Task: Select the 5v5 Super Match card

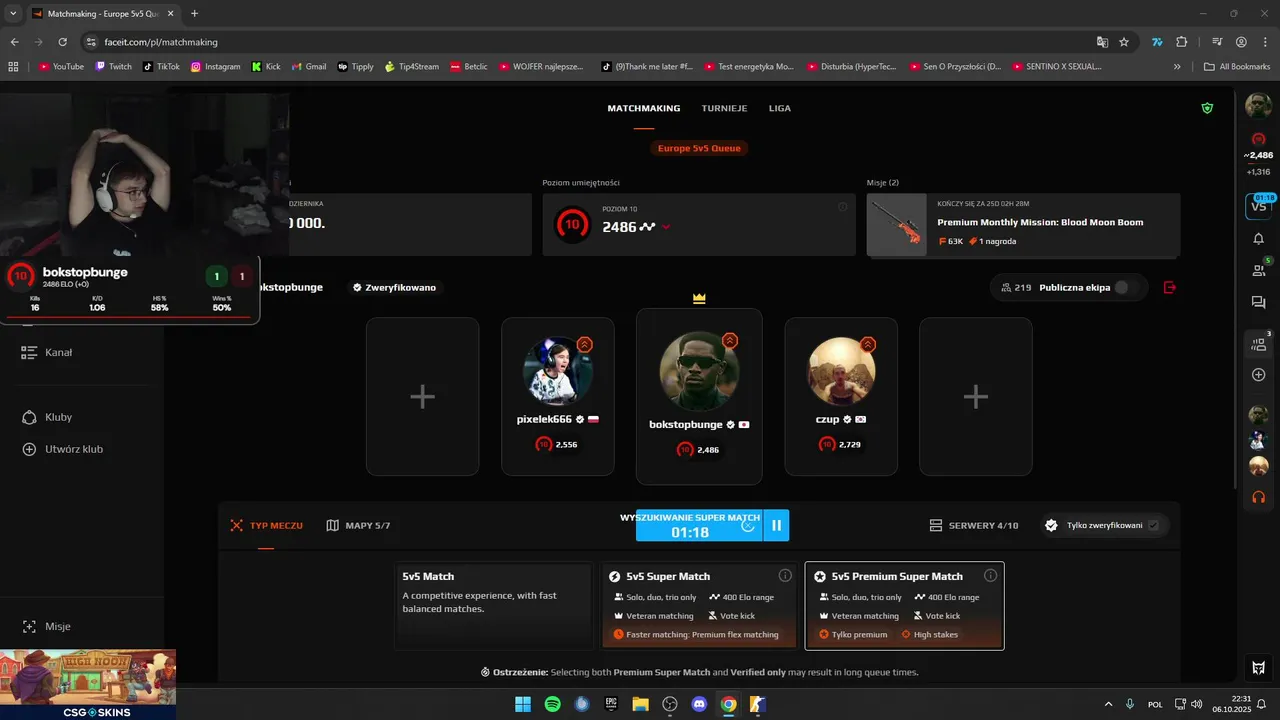Action: point(700,606)
